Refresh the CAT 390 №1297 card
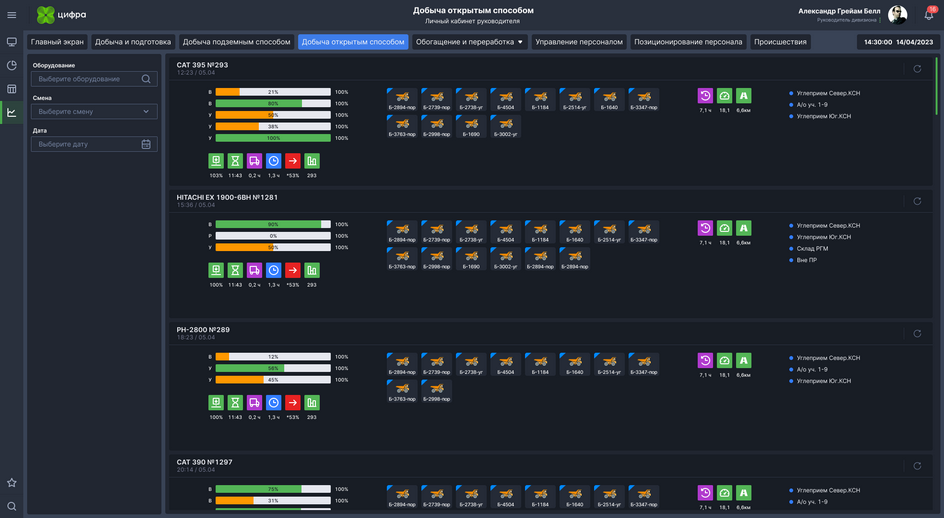The height and width of the screenshot is (518, 944). [x=917, y=466]
